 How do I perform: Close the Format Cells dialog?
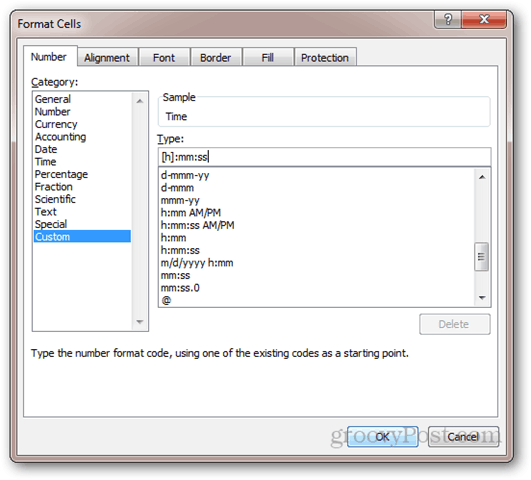(484, 19)
